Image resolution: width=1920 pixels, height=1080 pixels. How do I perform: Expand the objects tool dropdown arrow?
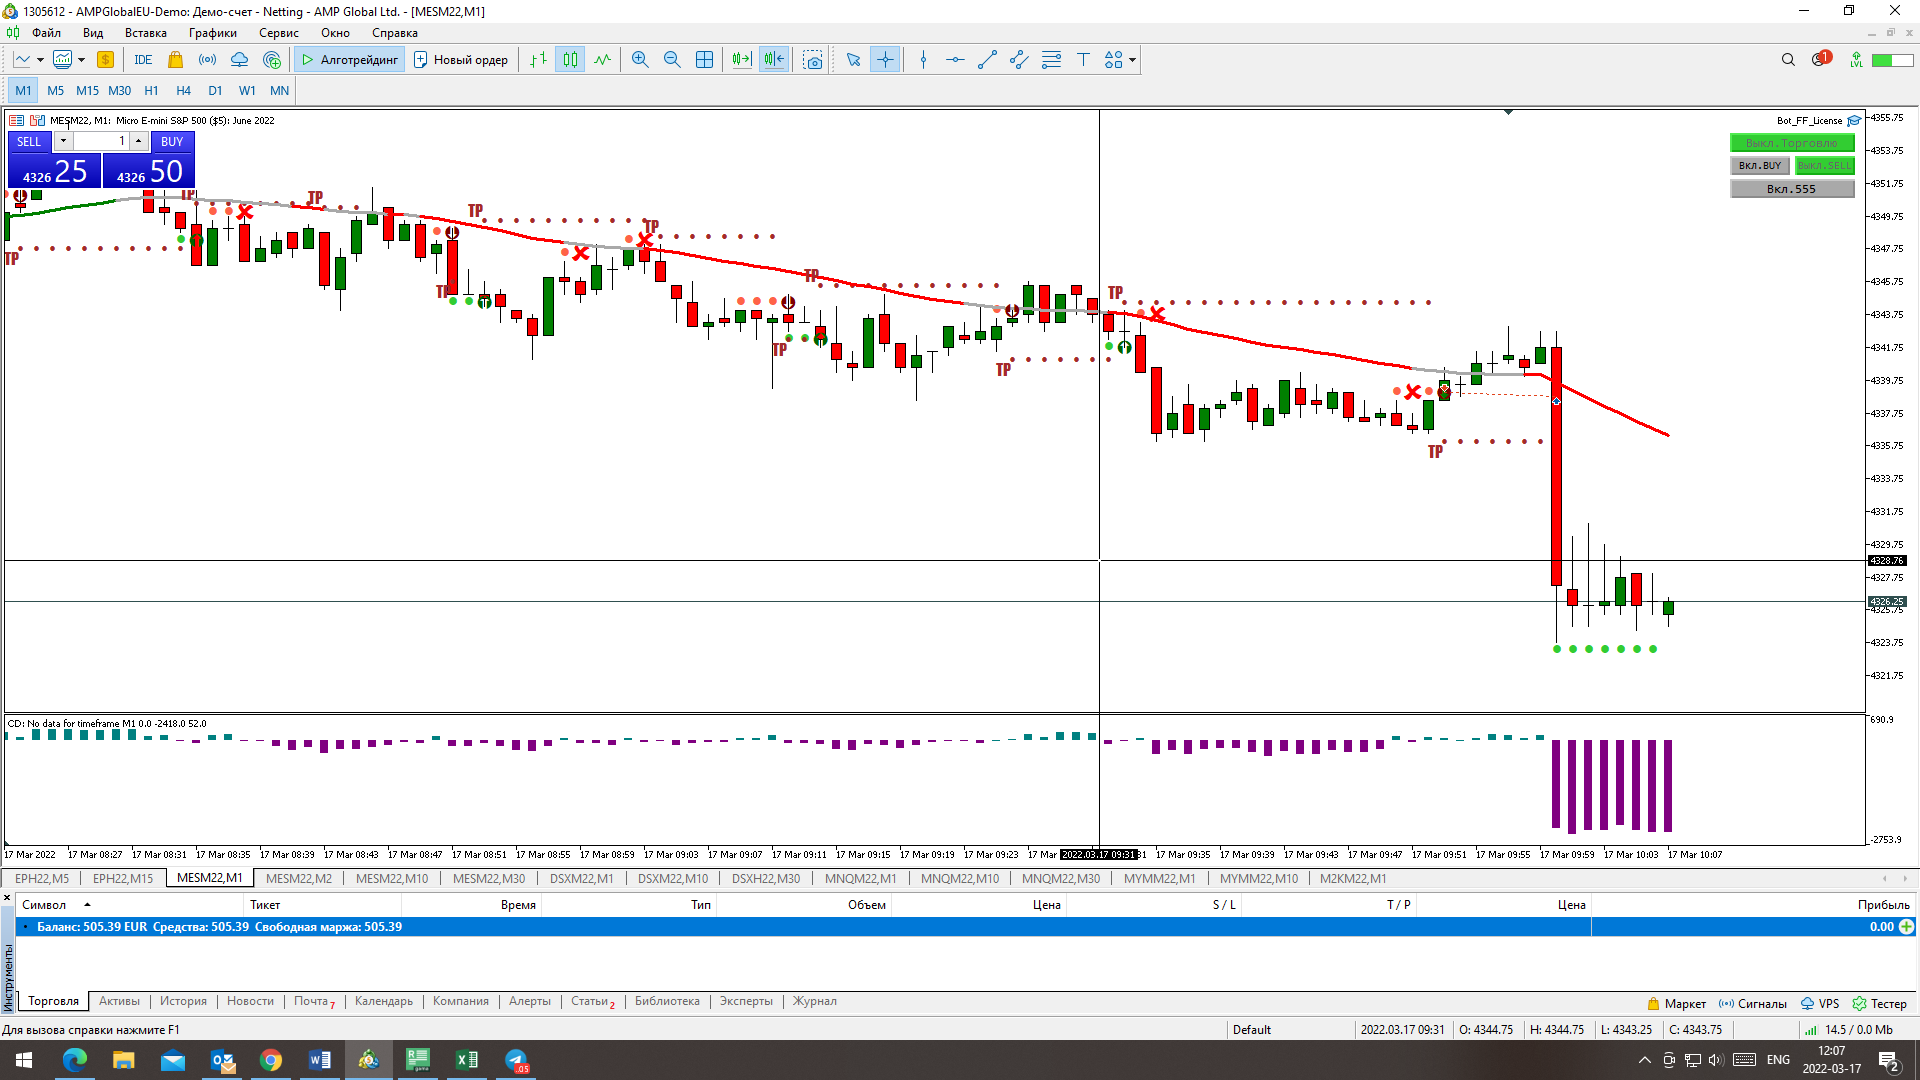[x=1132, y=60]
